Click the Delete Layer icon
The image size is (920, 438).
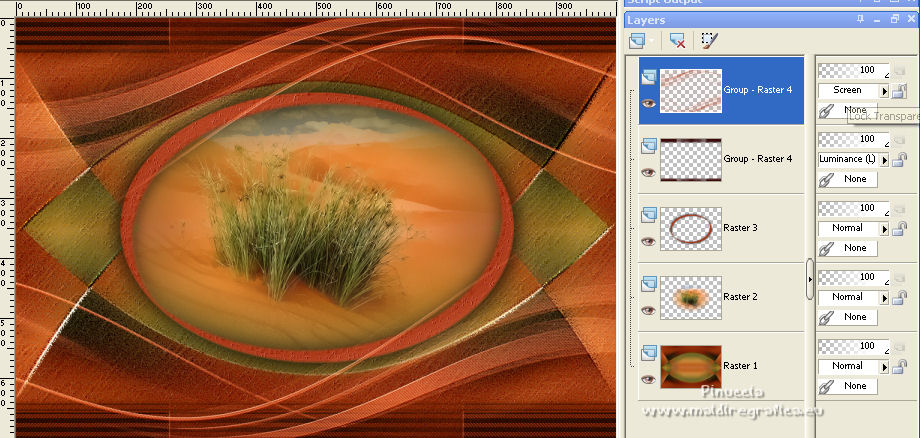[677, 40]
